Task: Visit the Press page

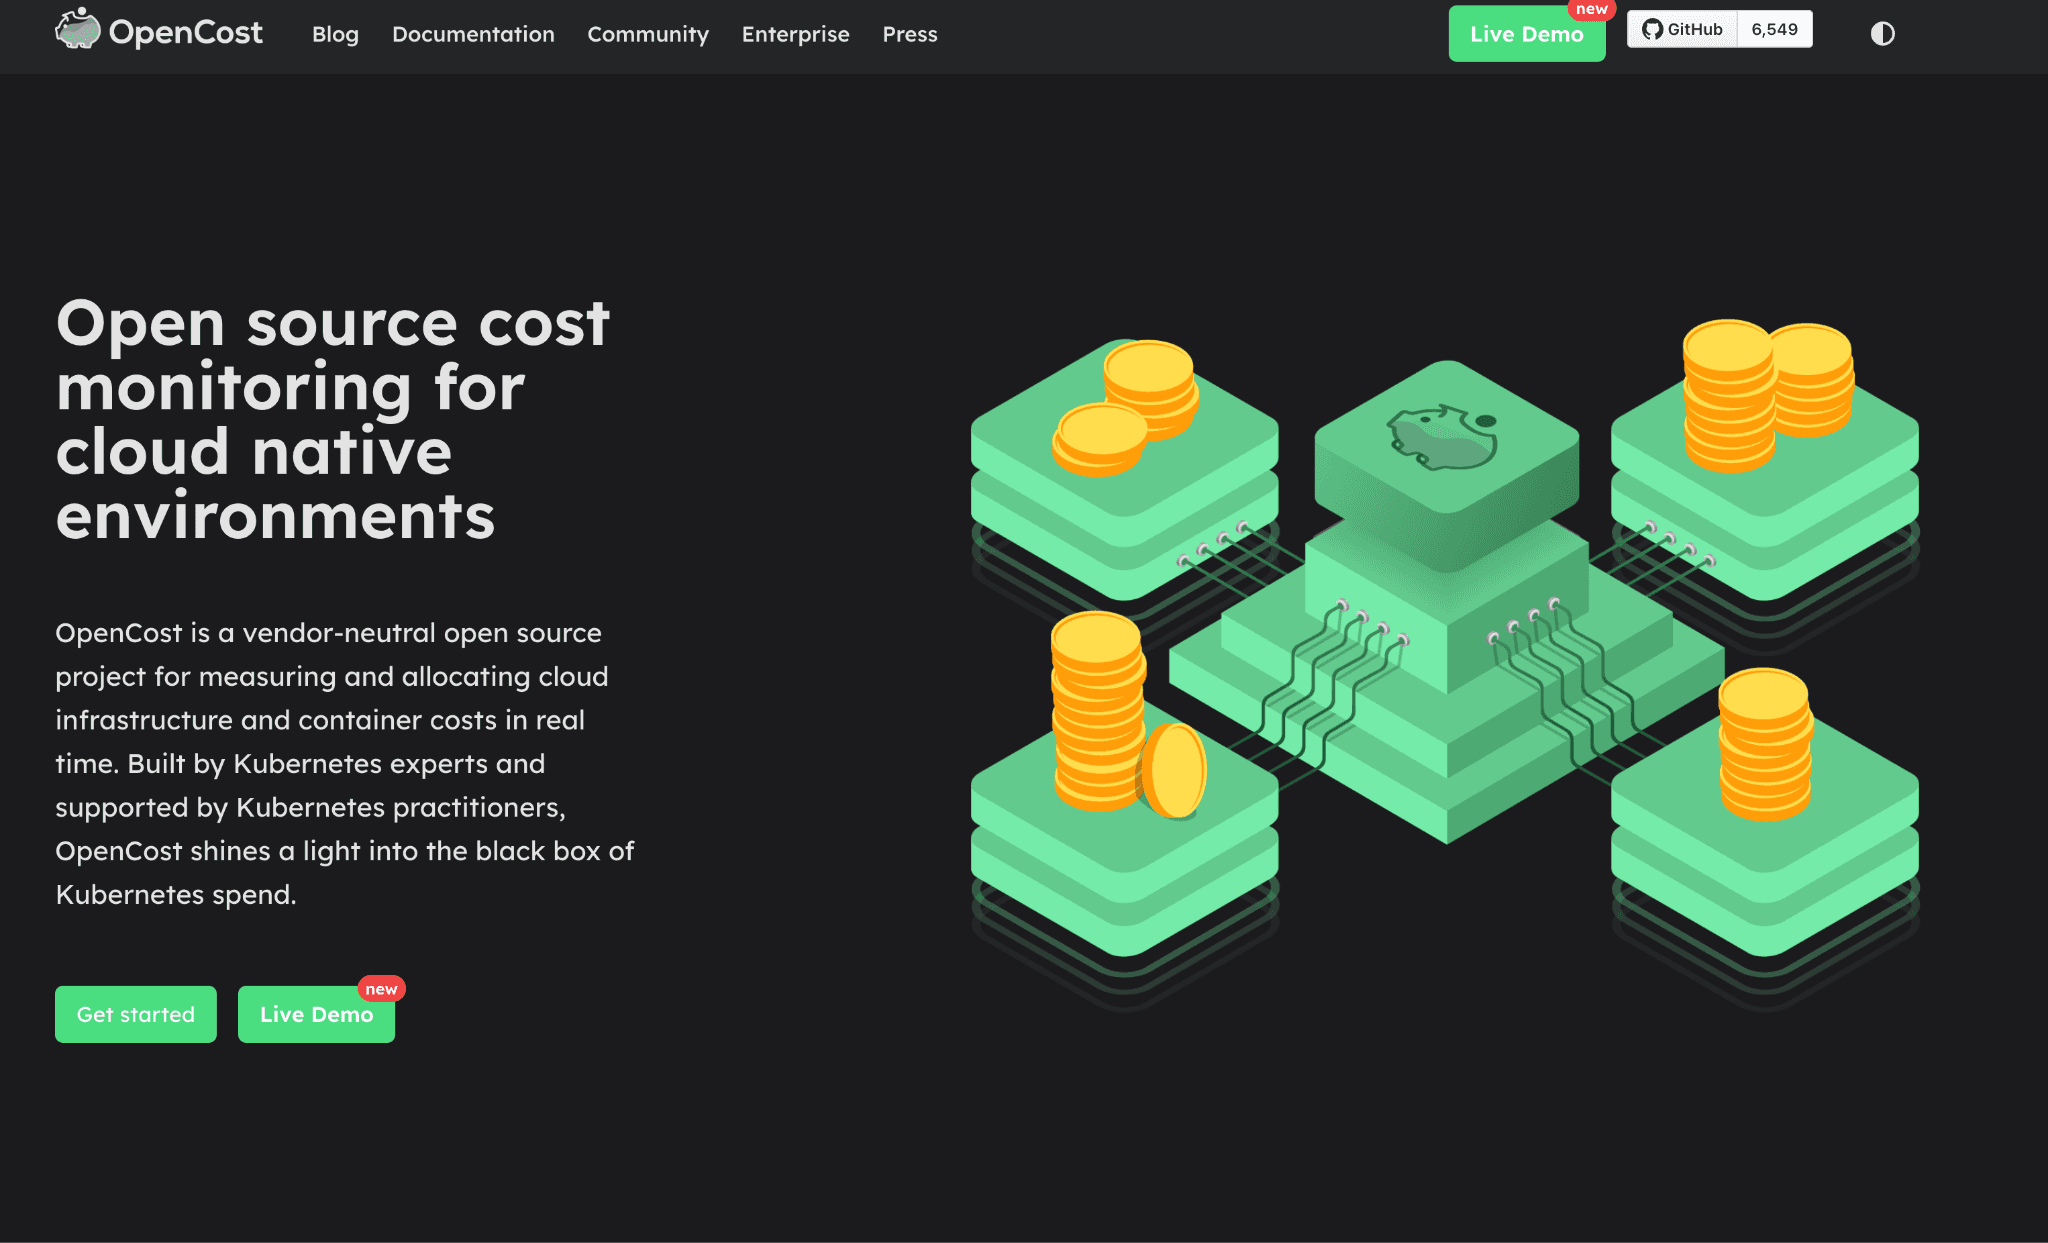Action: coord(910,34)
